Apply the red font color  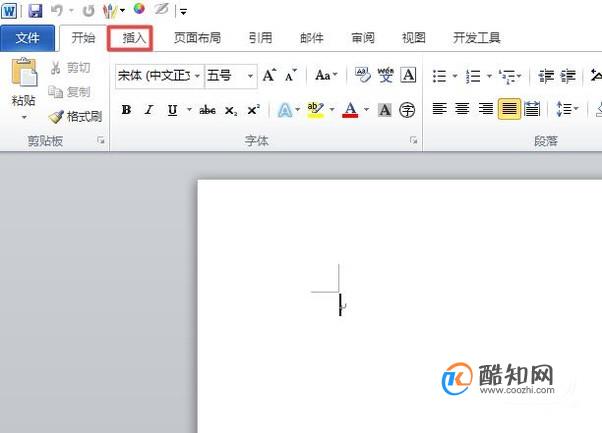click(x=350, y=110)
